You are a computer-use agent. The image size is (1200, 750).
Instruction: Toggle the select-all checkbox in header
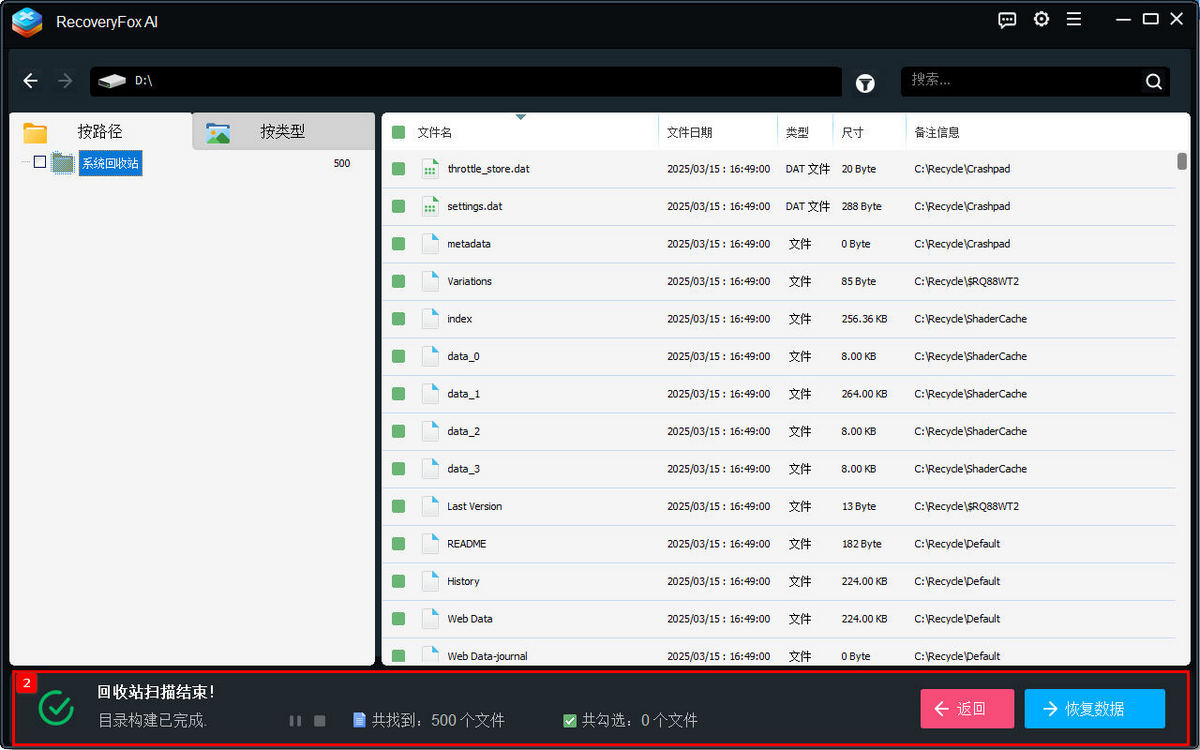[398, 132]
